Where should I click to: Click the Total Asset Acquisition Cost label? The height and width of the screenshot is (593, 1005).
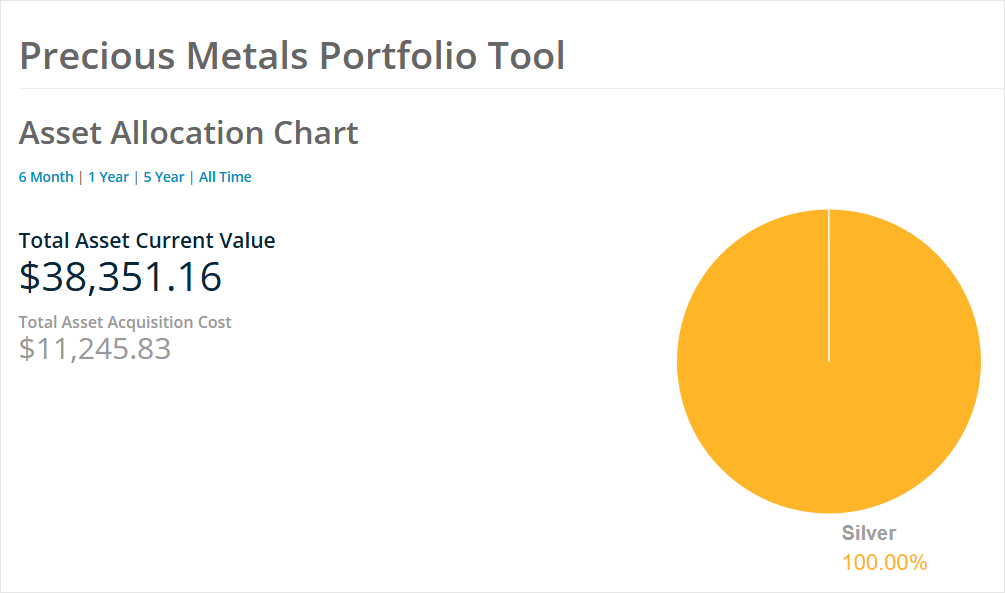[125, 322]
